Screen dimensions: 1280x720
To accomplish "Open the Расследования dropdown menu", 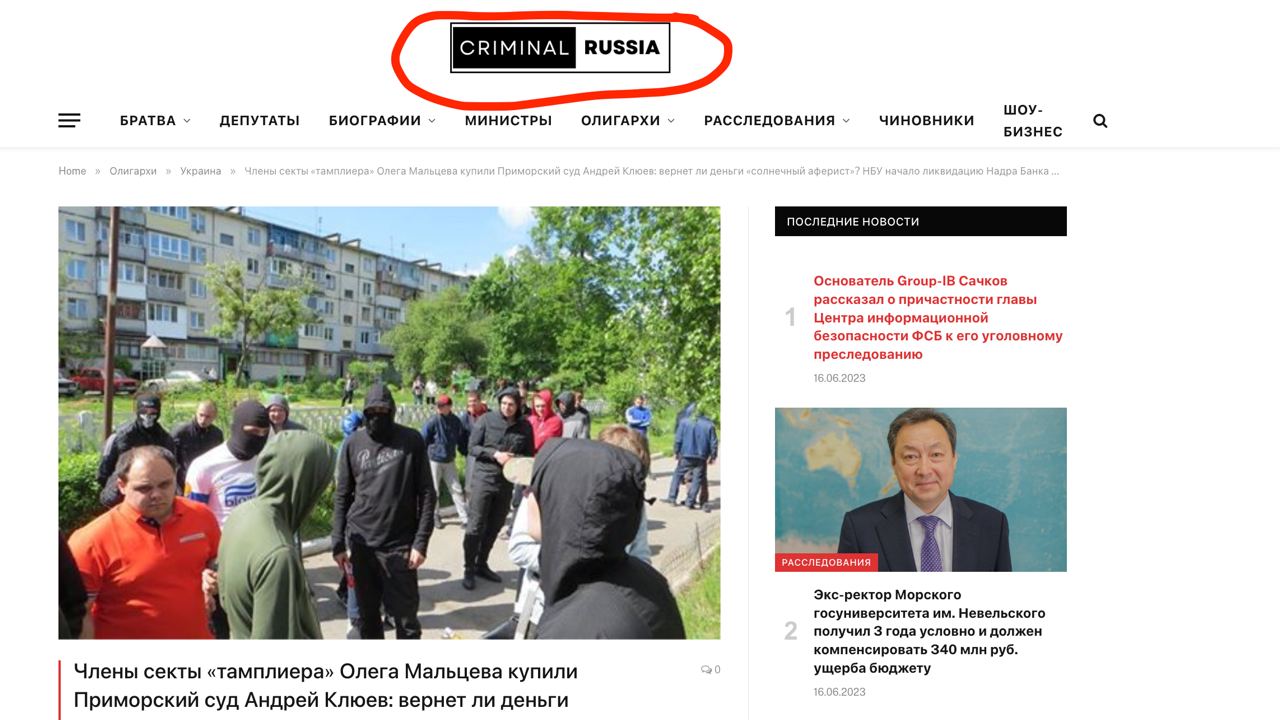I will 777,121.
